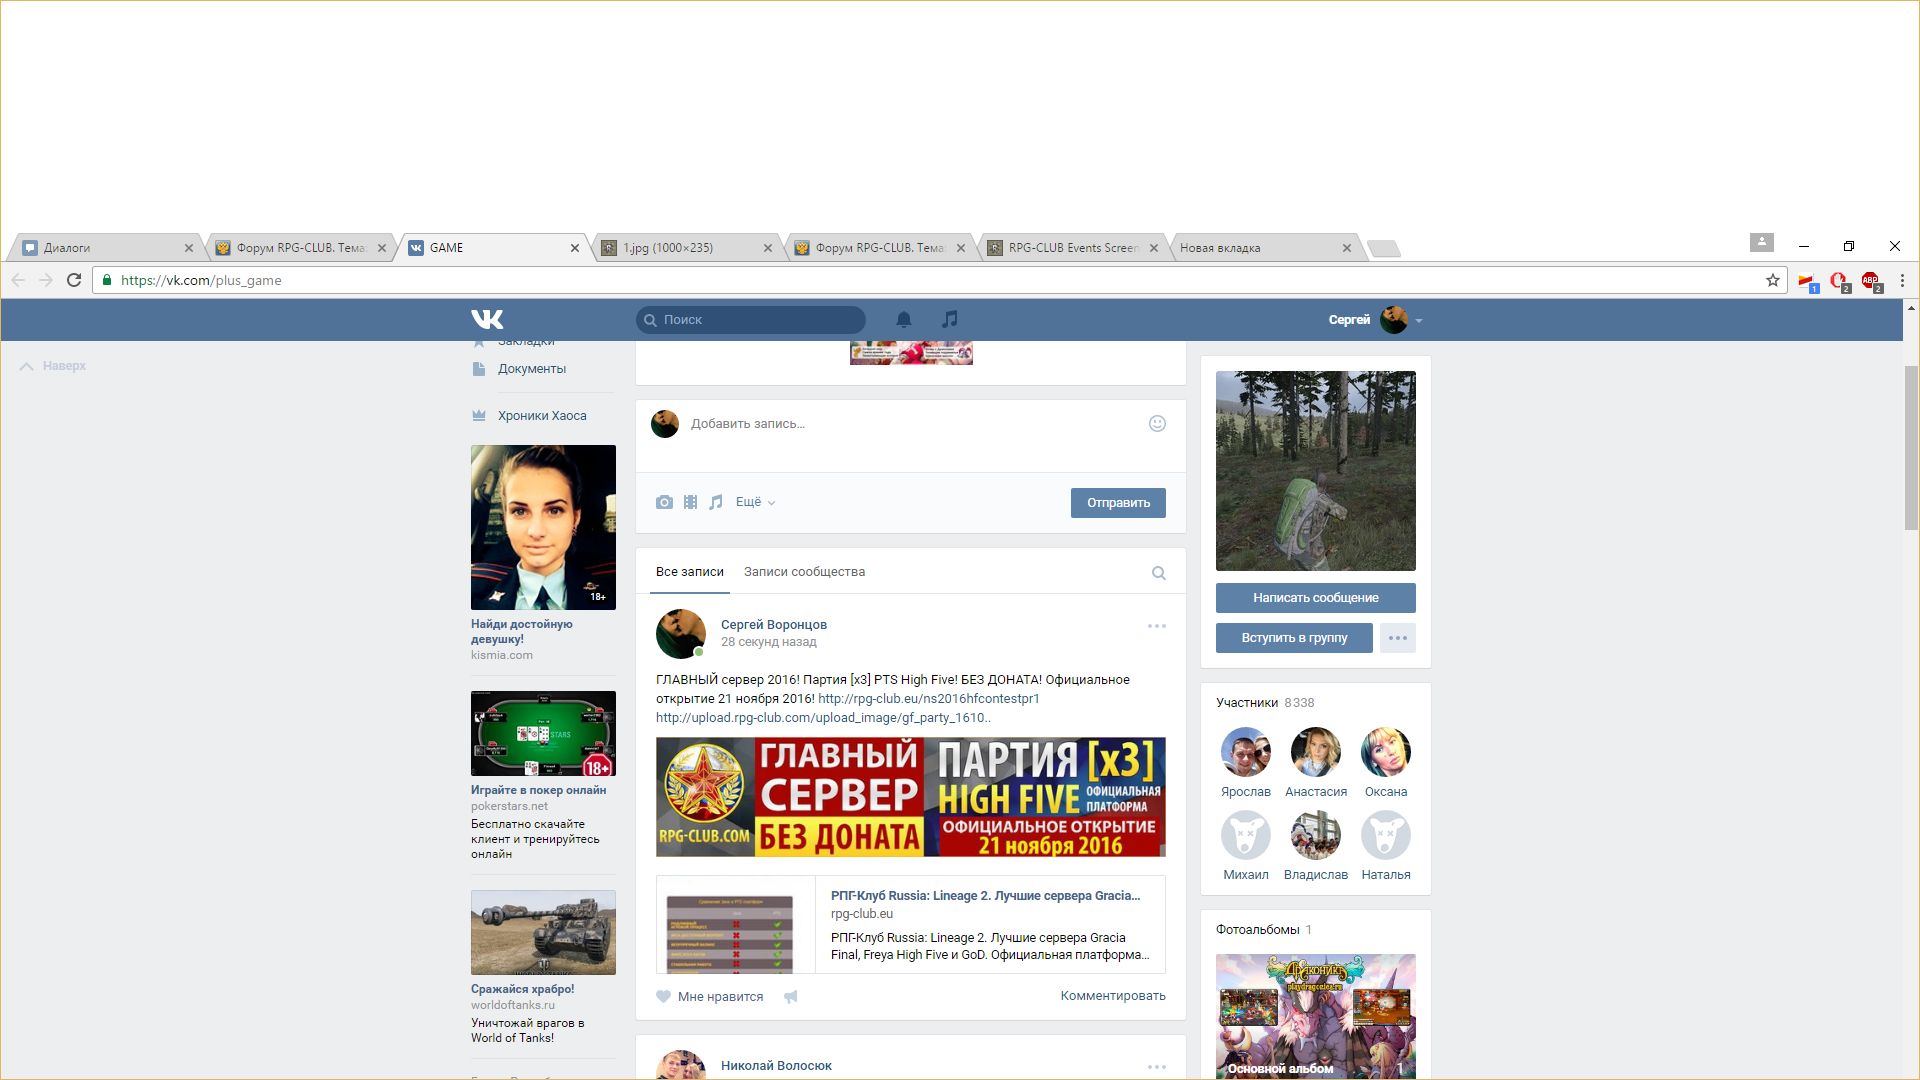Click the Chrome user profile icon
Viewport: 1920px width, 1080px height.
1761,242
